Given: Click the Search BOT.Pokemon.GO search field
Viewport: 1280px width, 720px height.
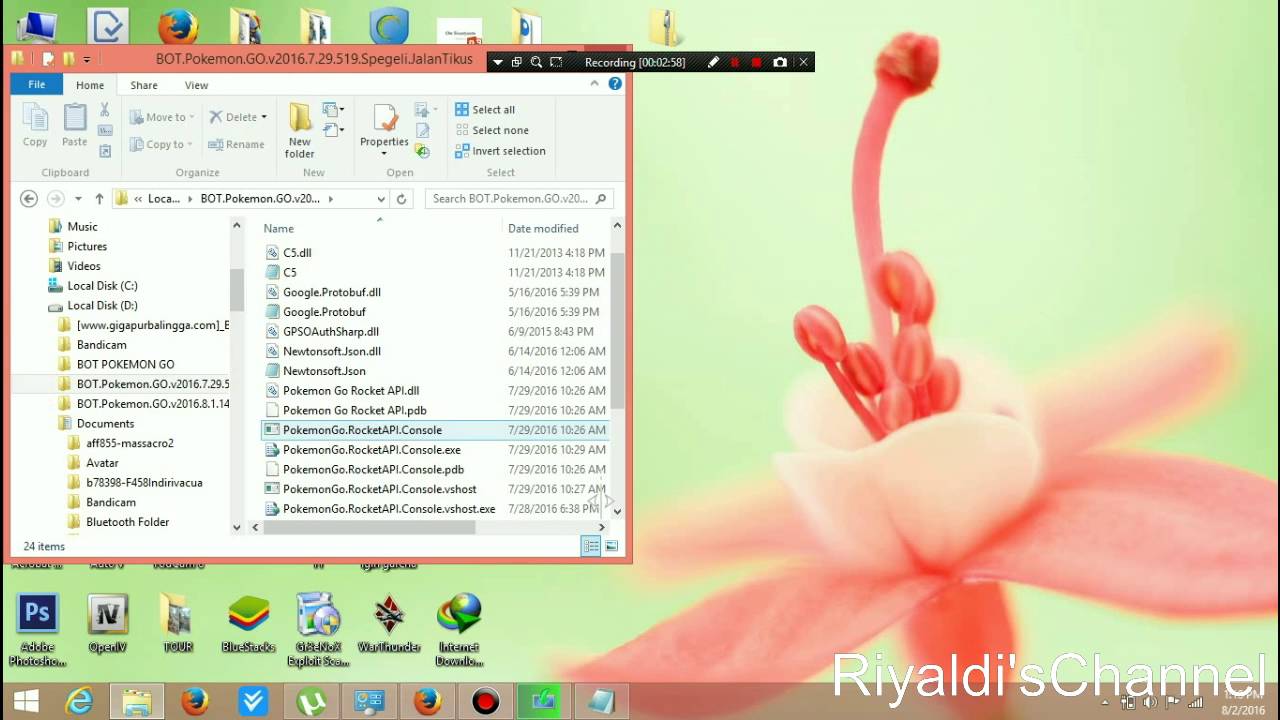Looking at the screenshot, I should pos(518,199).
